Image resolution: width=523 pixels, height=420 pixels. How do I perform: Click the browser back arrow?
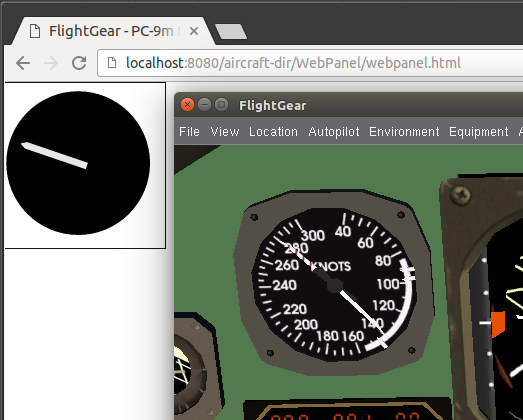[x=23, y=63]
